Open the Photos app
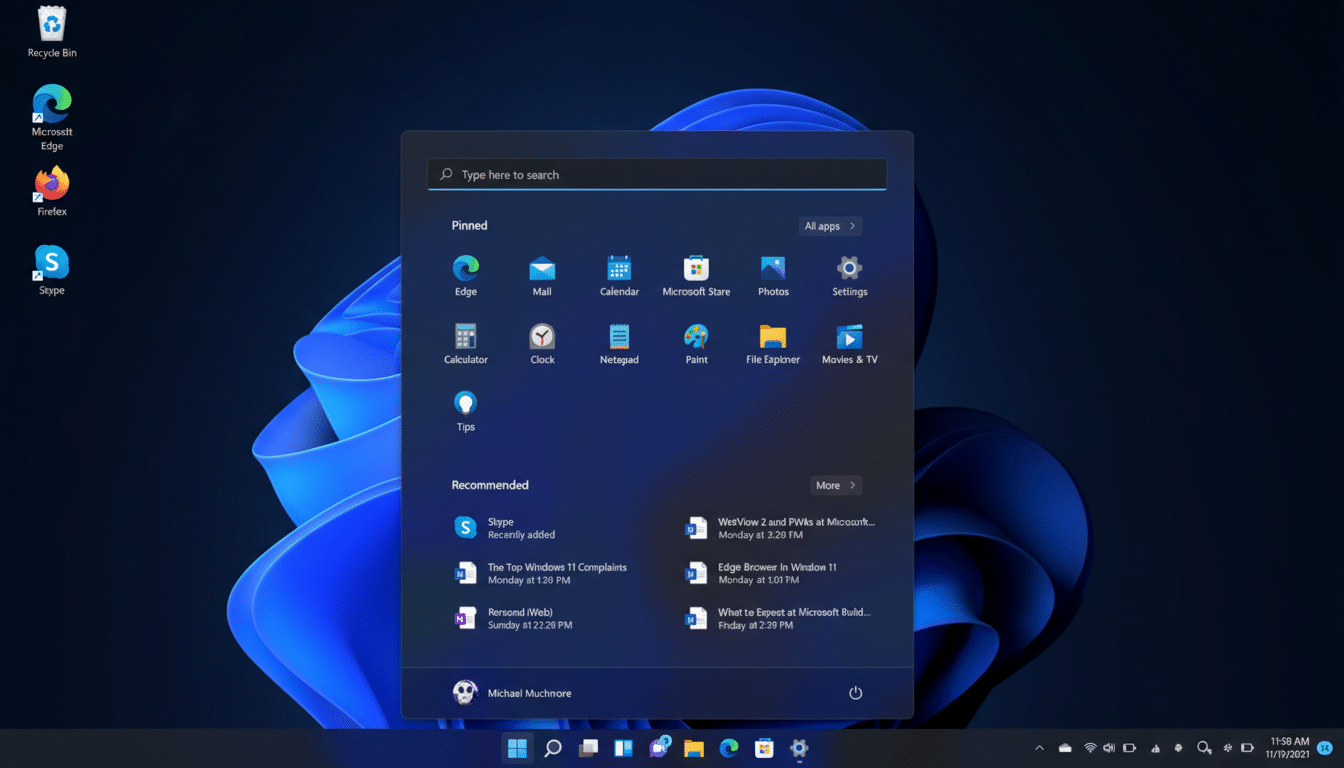Image resolution: width=1344 pixels, height=768 pixels. [772, 270]
